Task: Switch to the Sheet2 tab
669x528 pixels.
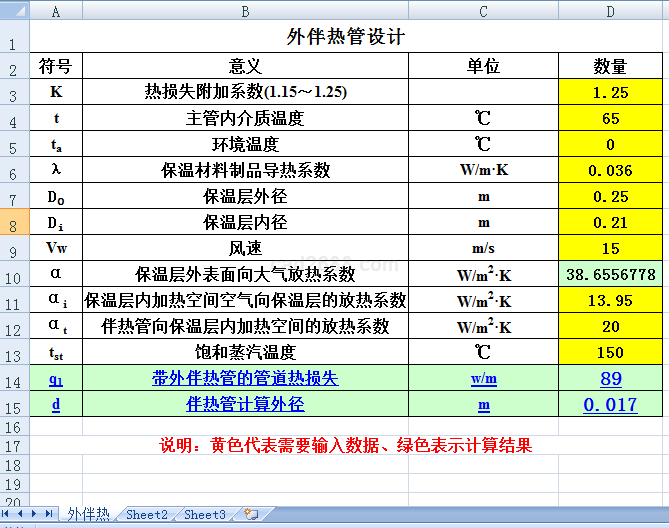Action: pos(146,514)
